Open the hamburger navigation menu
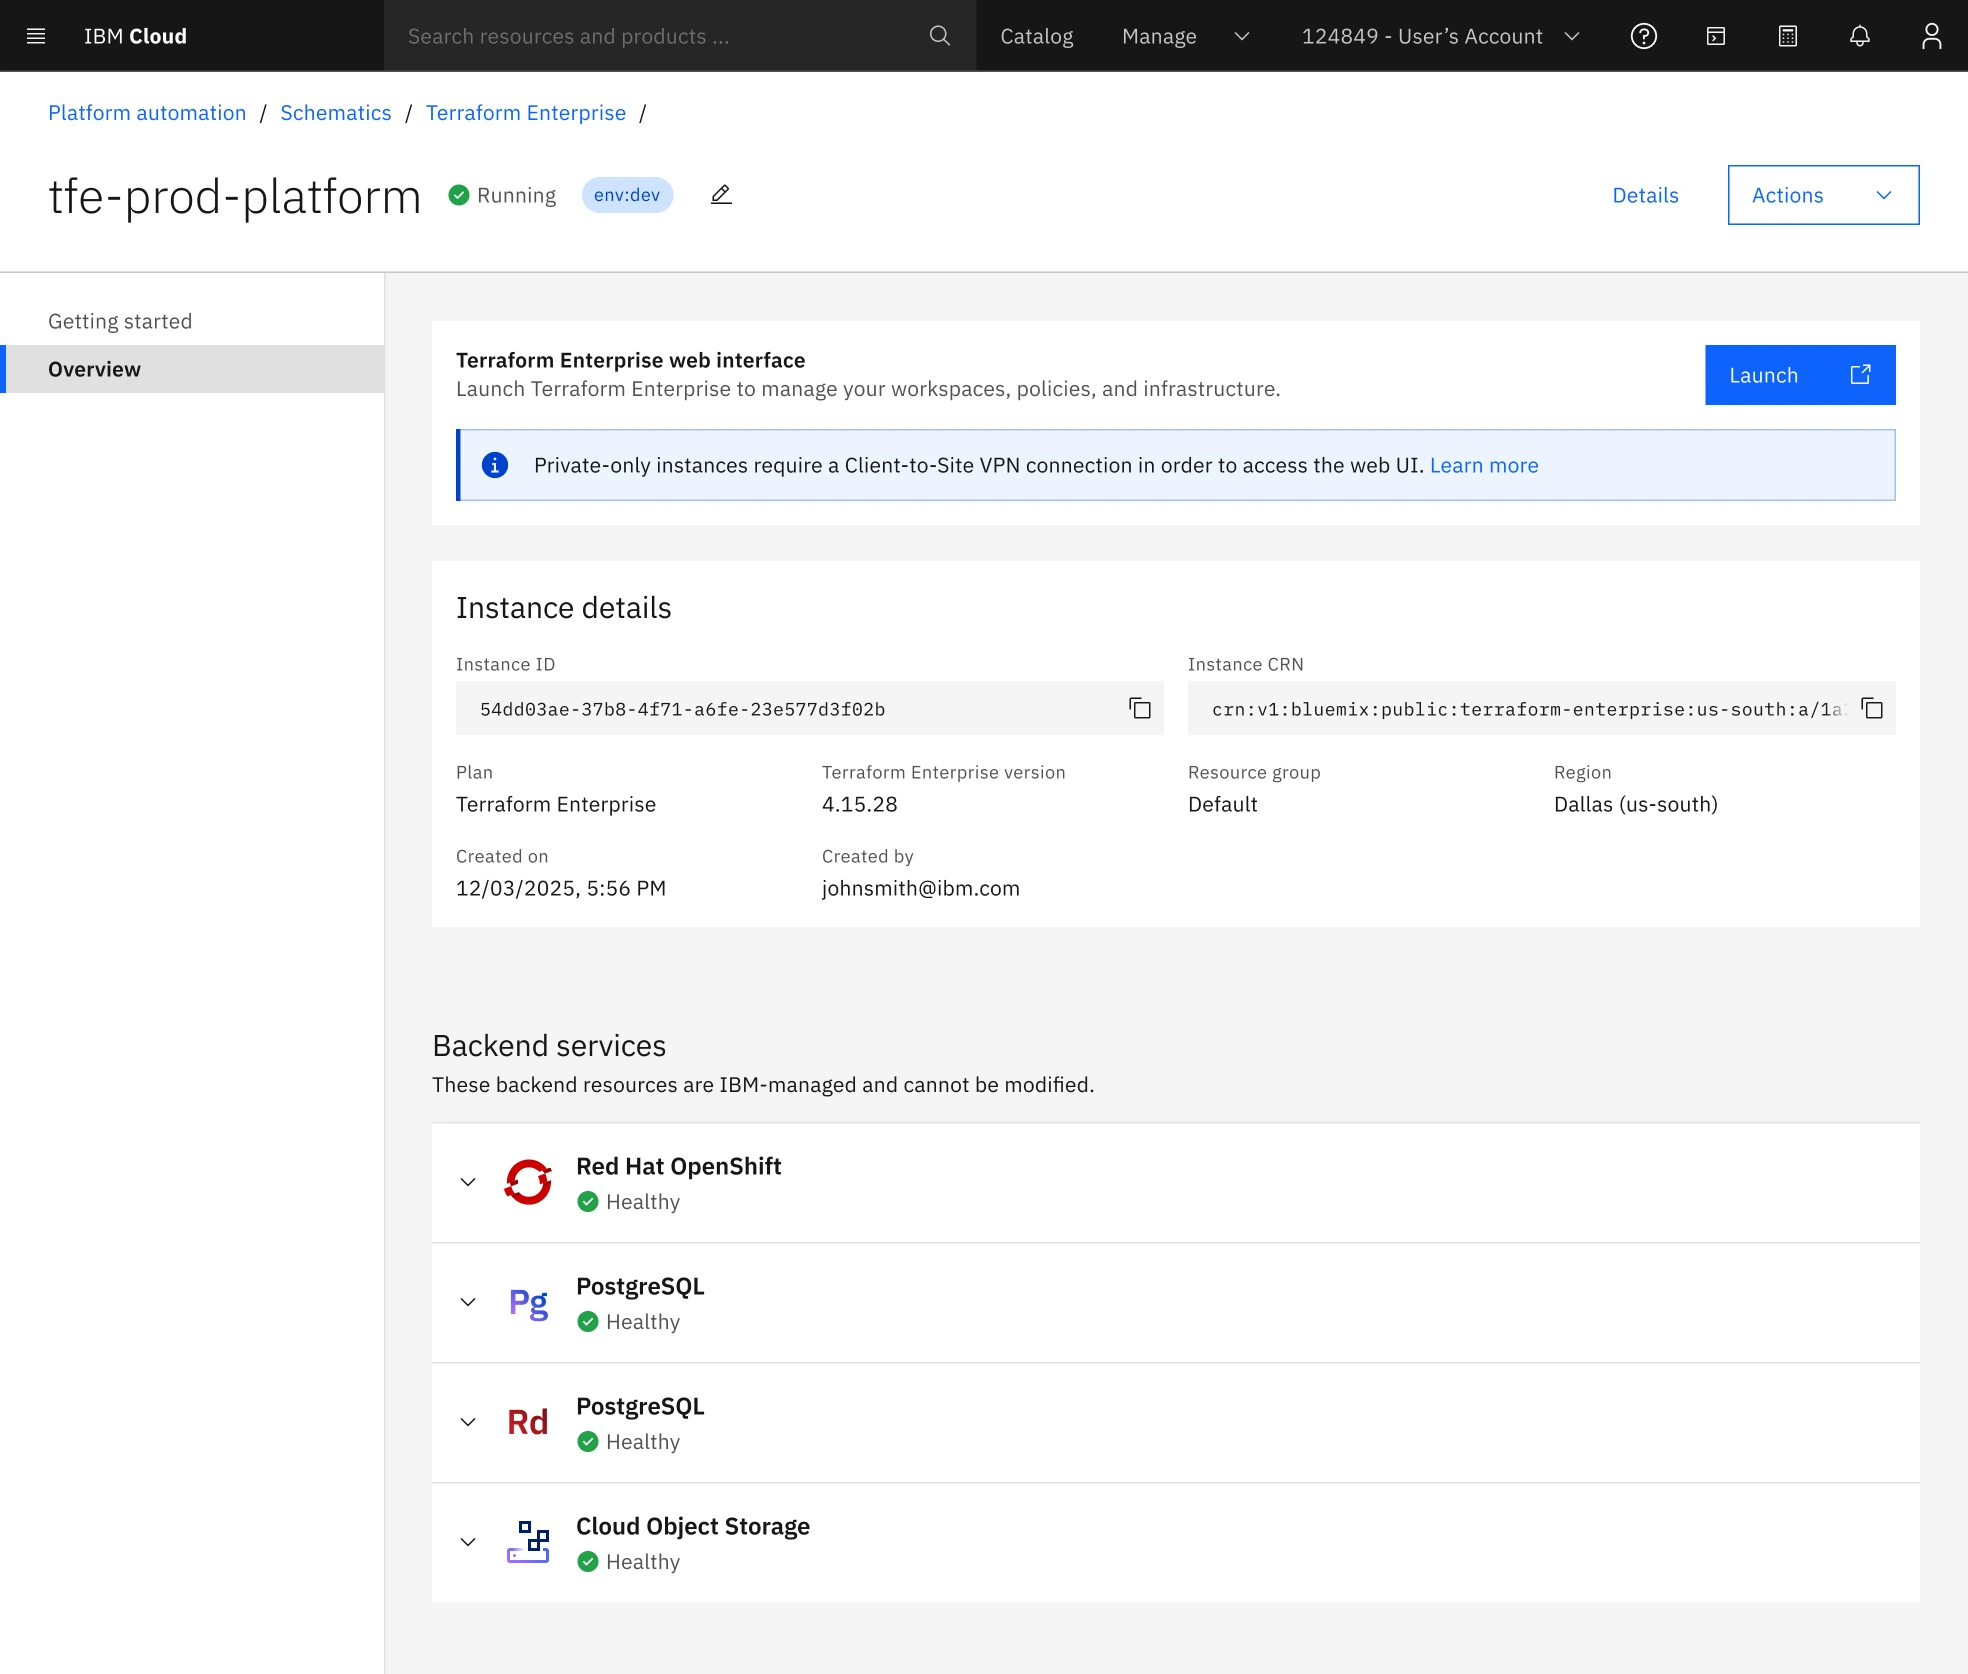1968x1674 pixels. pyautogui.click(x=36, y=36)
